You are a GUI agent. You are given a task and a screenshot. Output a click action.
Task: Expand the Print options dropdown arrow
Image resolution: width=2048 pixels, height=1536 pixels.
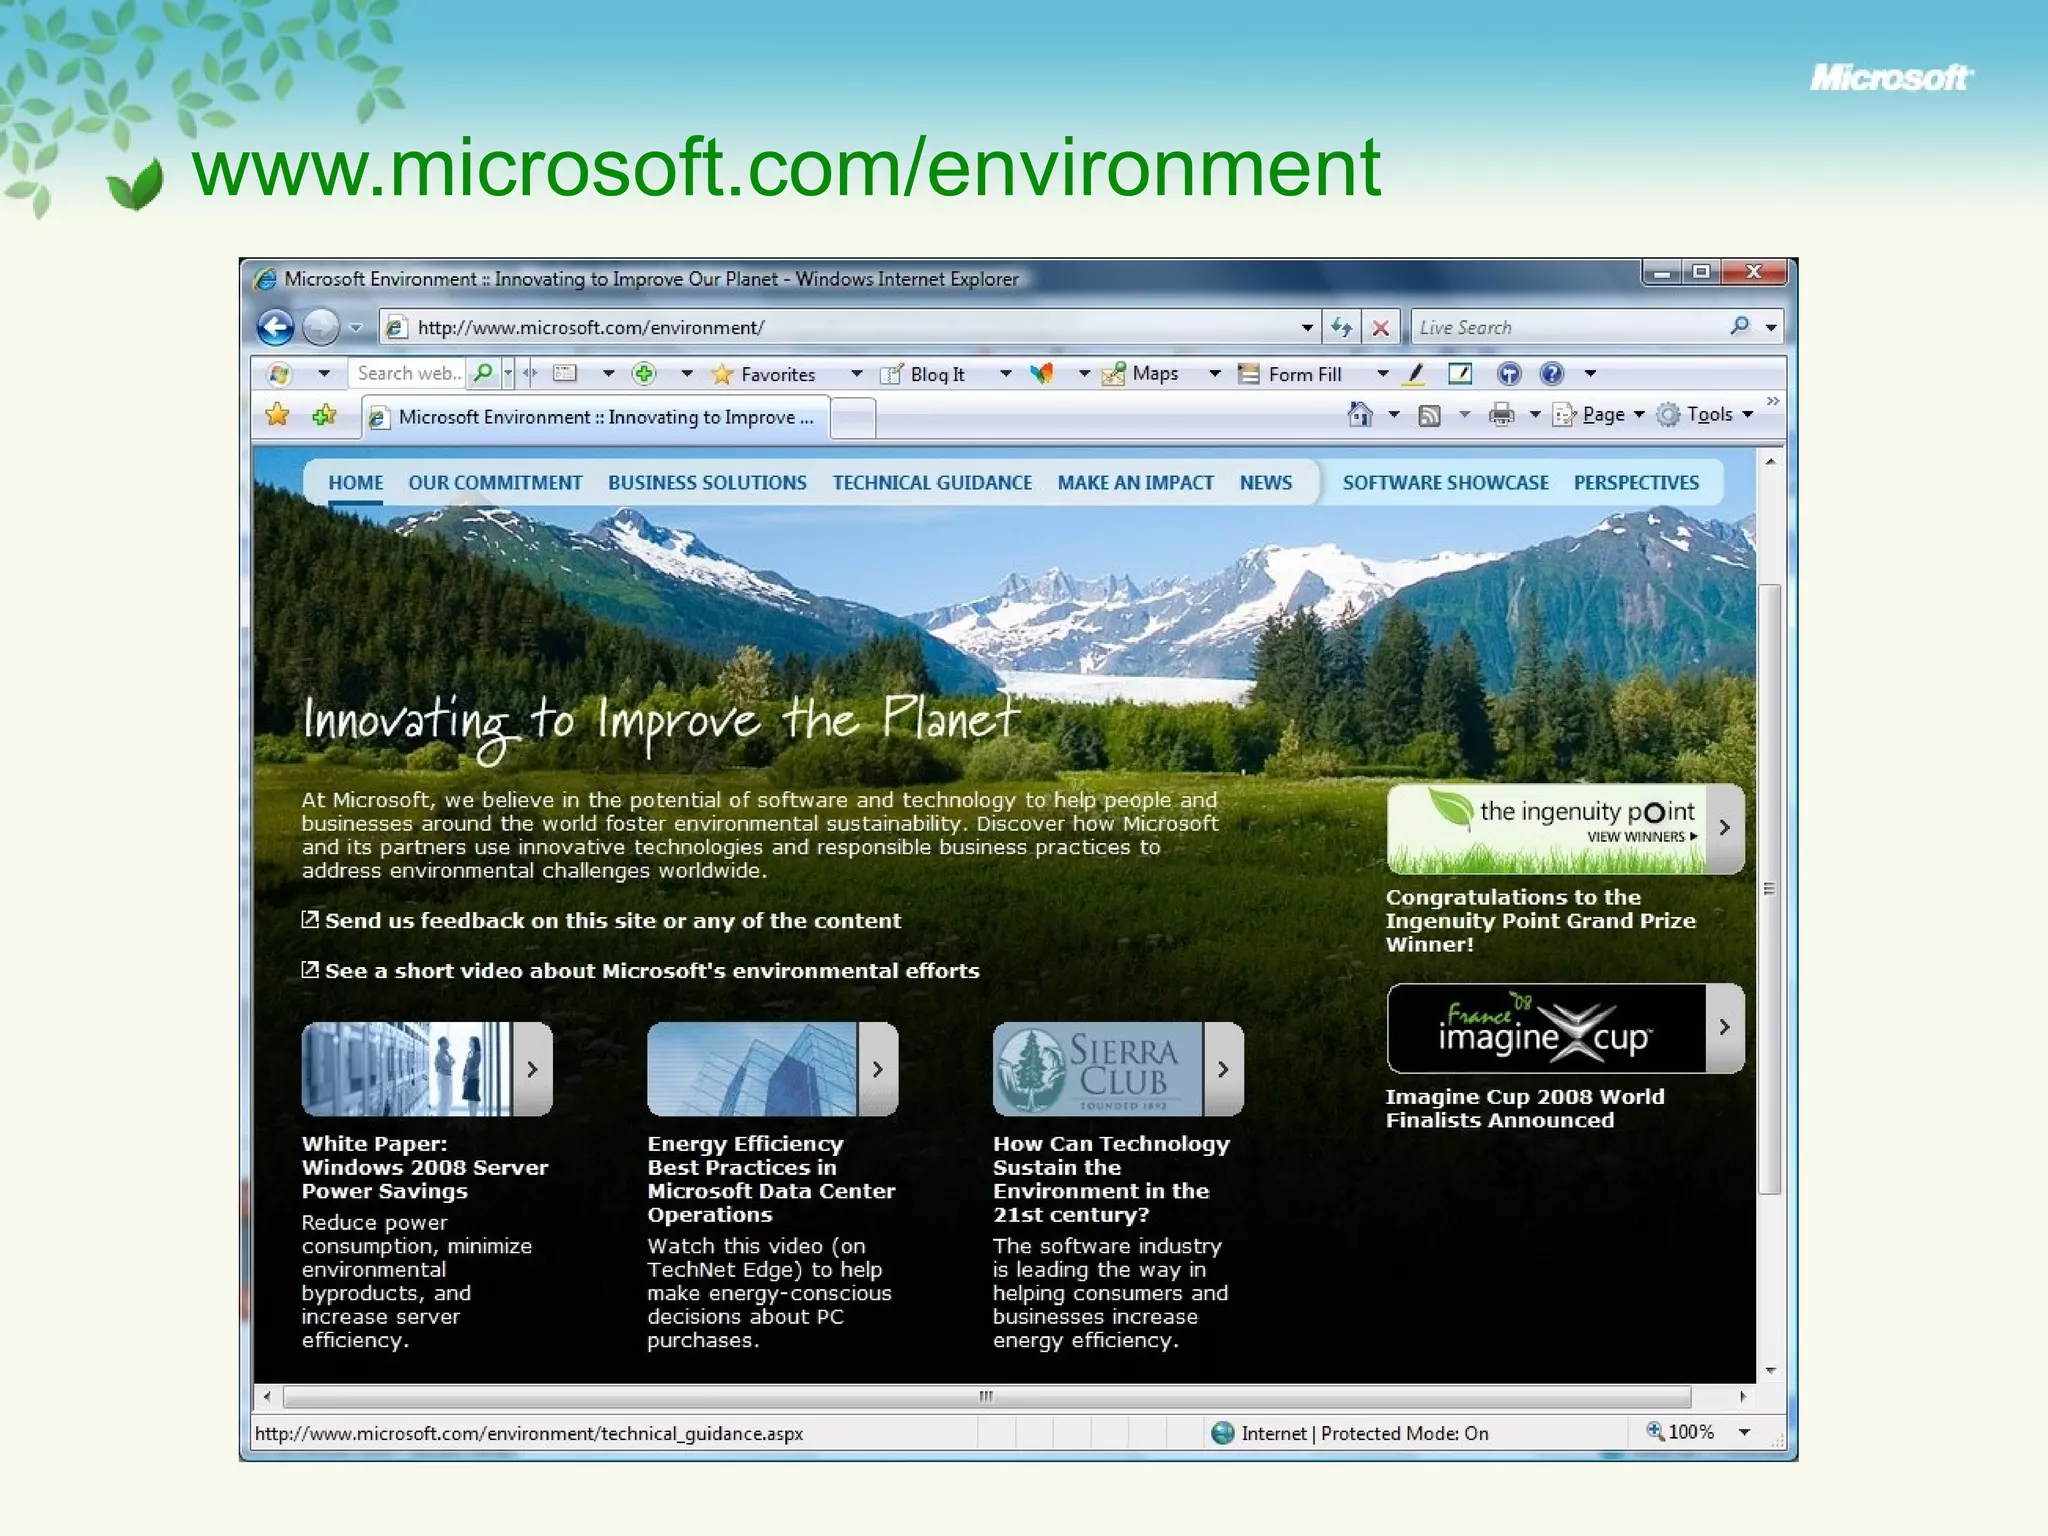click(1534, 414)
